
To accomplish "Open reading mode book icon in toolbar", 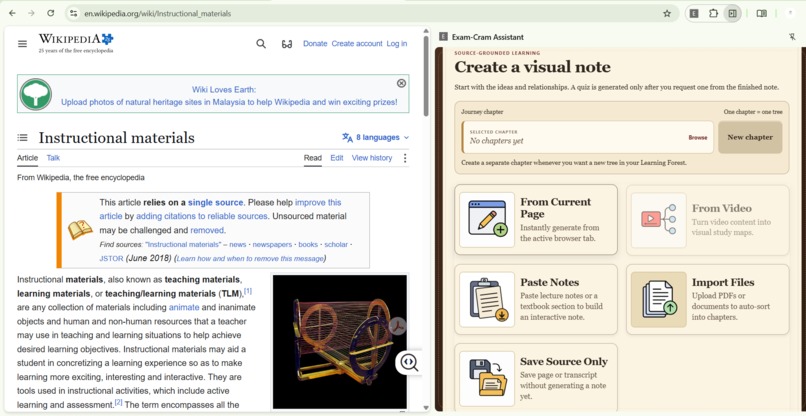I will point(761,13).
